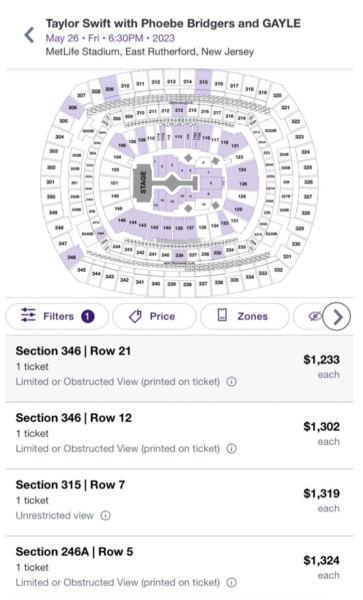Toggle the crossed-eye obstructed view filter
Screen dimensions: 363x600
click(314, 316)
